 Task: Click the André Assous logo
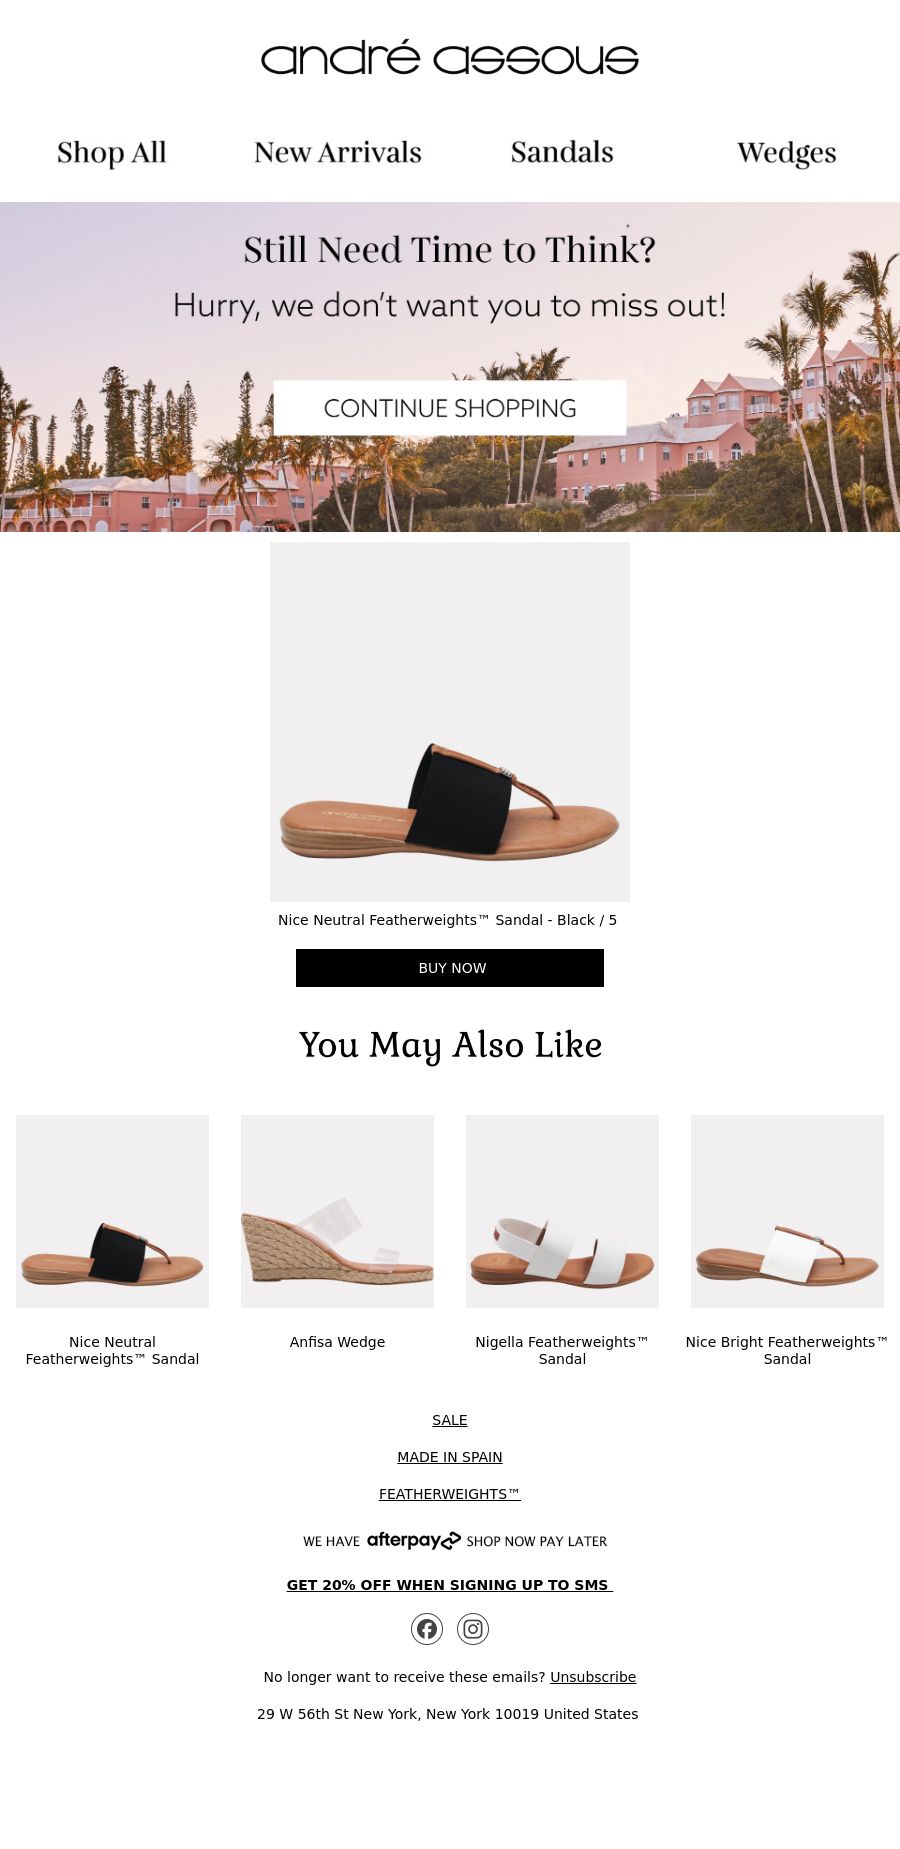[x=450, y=58]
